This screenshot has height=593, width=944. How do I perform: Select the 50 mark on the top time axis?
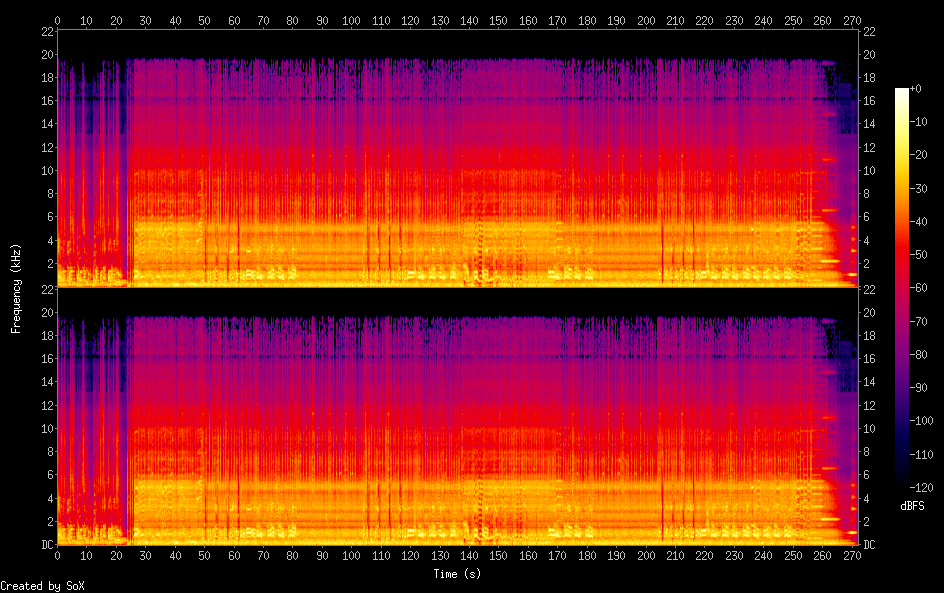[204, 19]
